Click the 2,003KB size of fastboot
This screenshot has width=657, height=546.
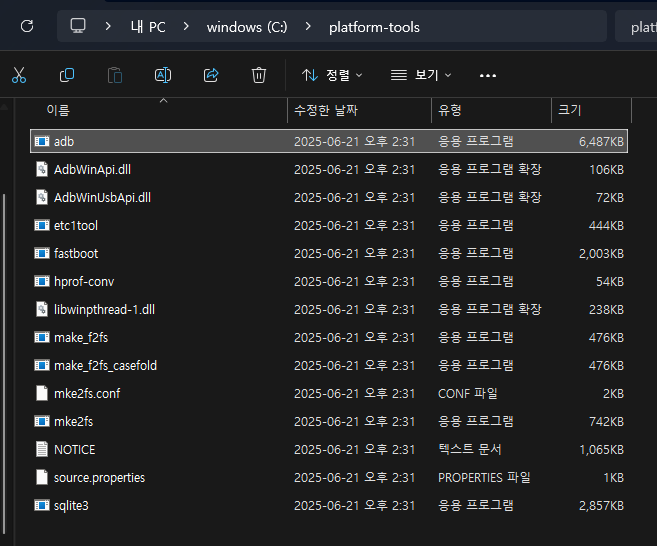[601, 254]
